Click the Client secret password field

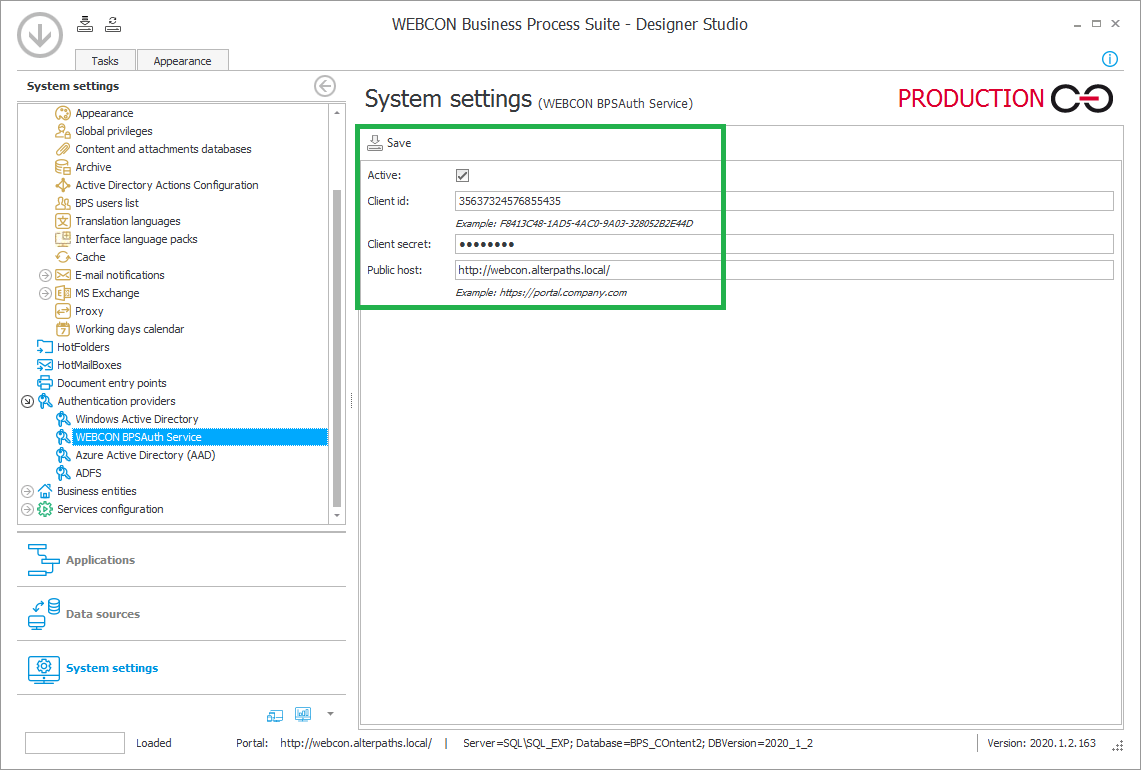click(784, 244)
